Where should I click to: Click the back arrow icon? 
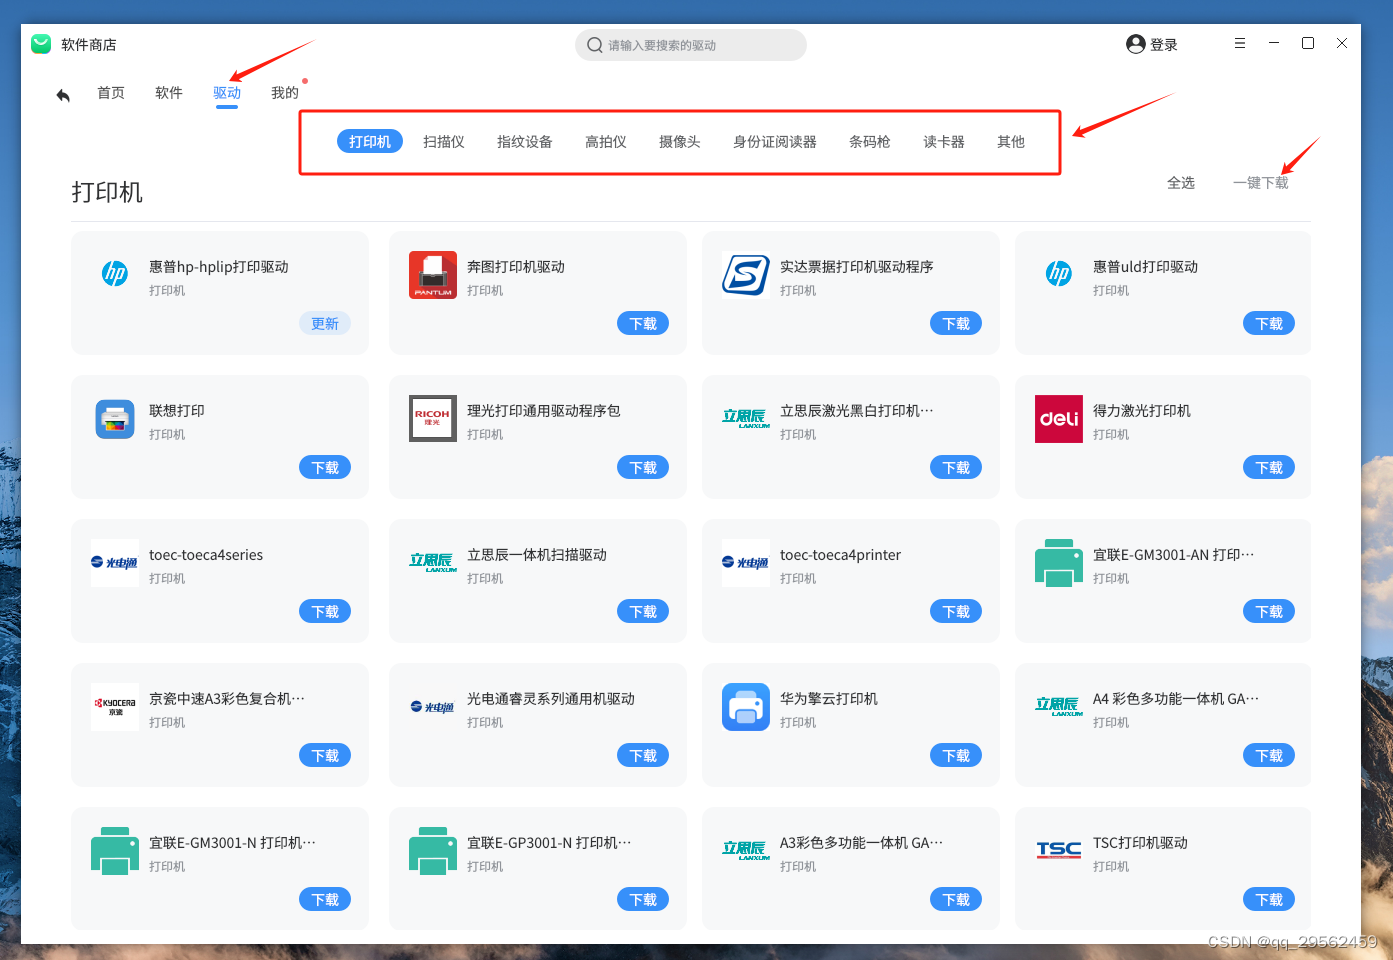coord(63,95)
